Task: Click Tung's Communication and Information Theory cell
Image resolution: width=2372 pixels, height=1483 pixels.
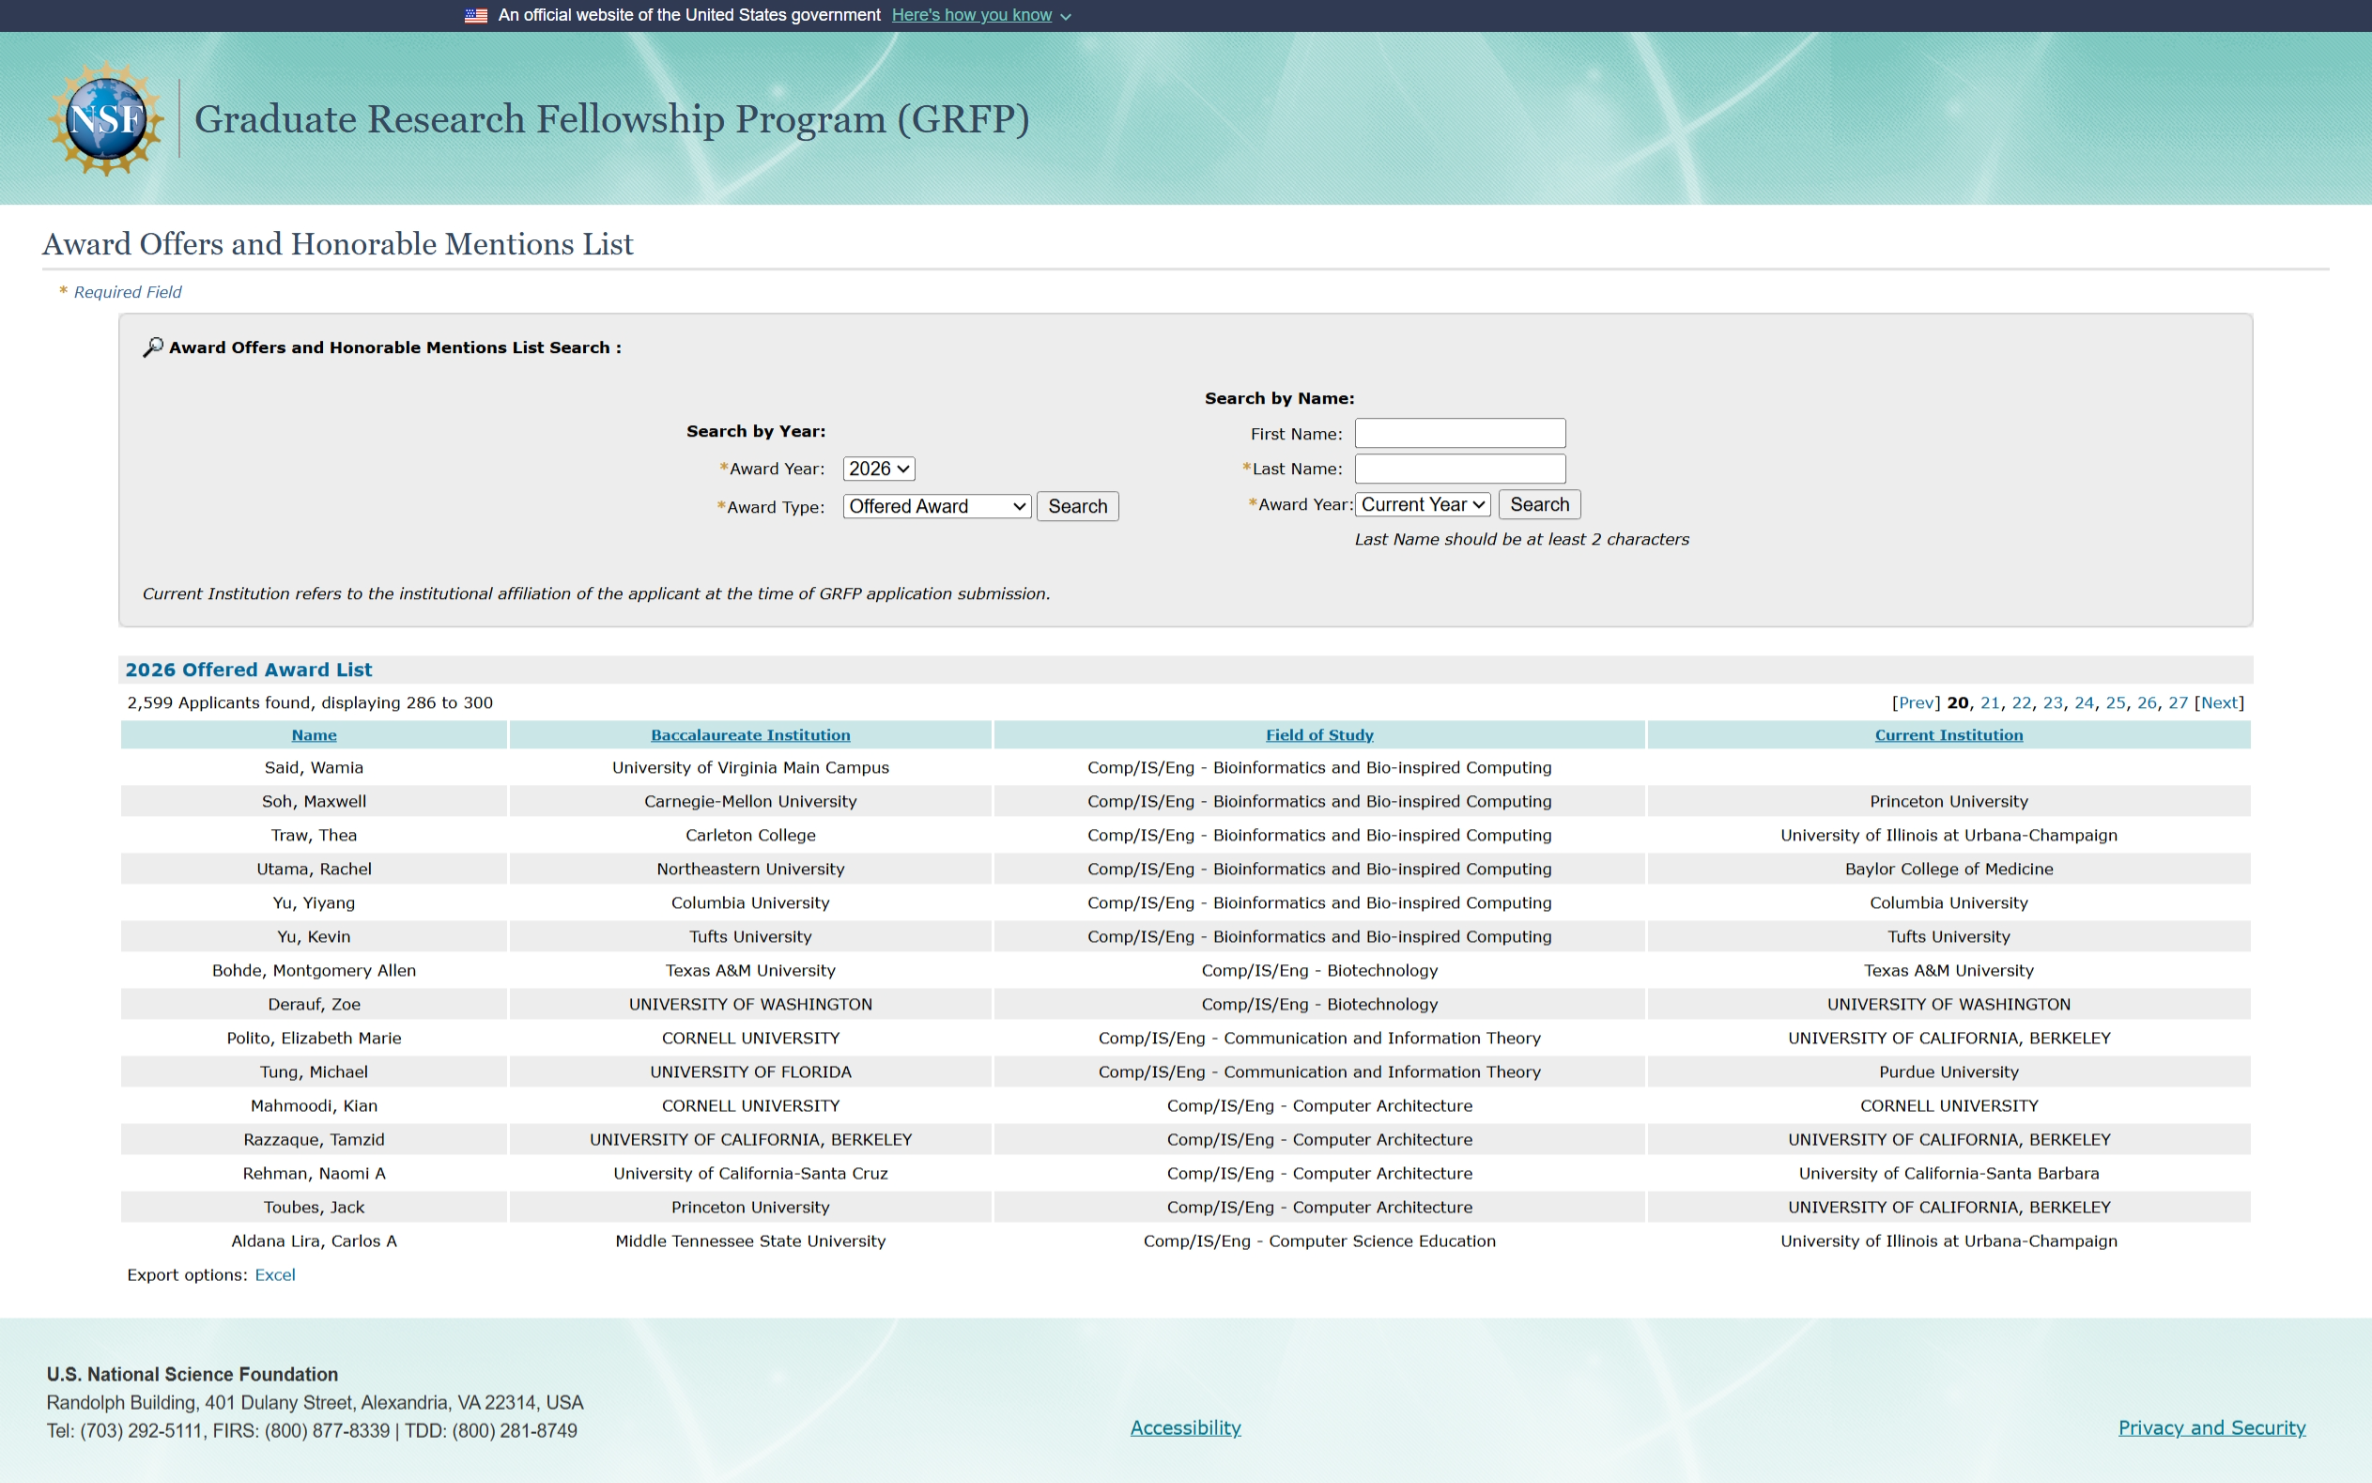Action: pos(1319,1073)
